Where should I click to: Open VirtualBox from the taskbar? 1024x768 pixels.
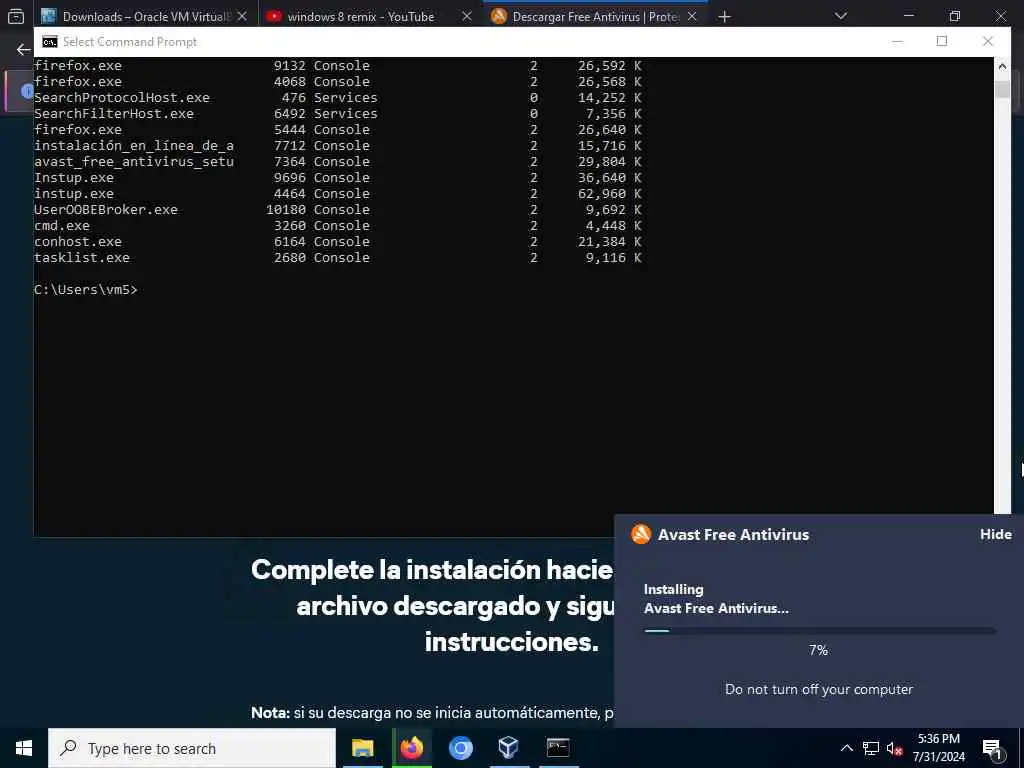click(509, 748)
